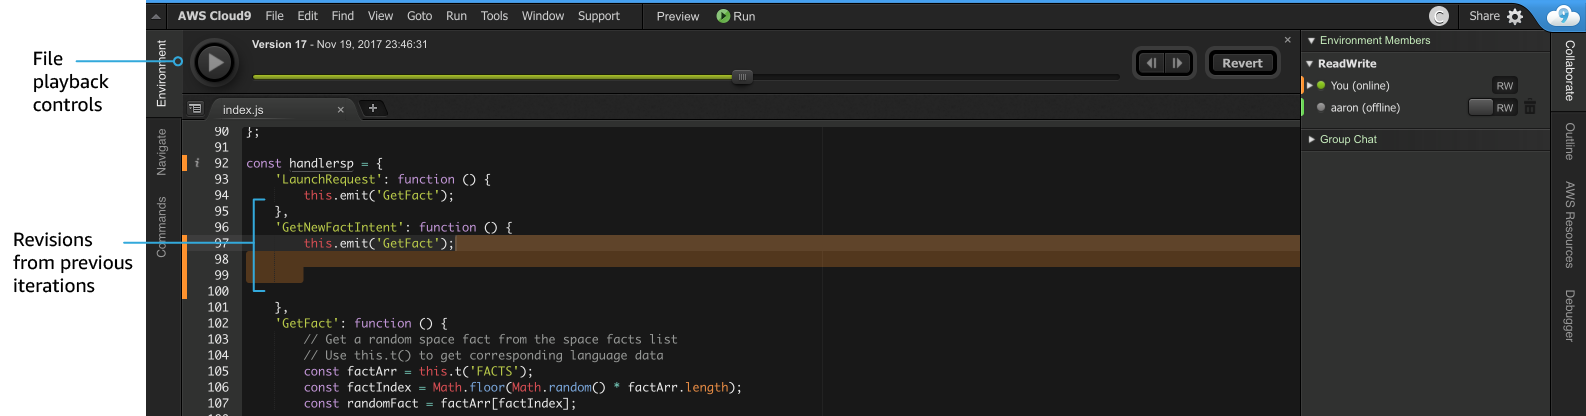Viewport: 1586px width, 416px height.
Task: Collapse the ReadWrite members group
Action: point(1310,64)
